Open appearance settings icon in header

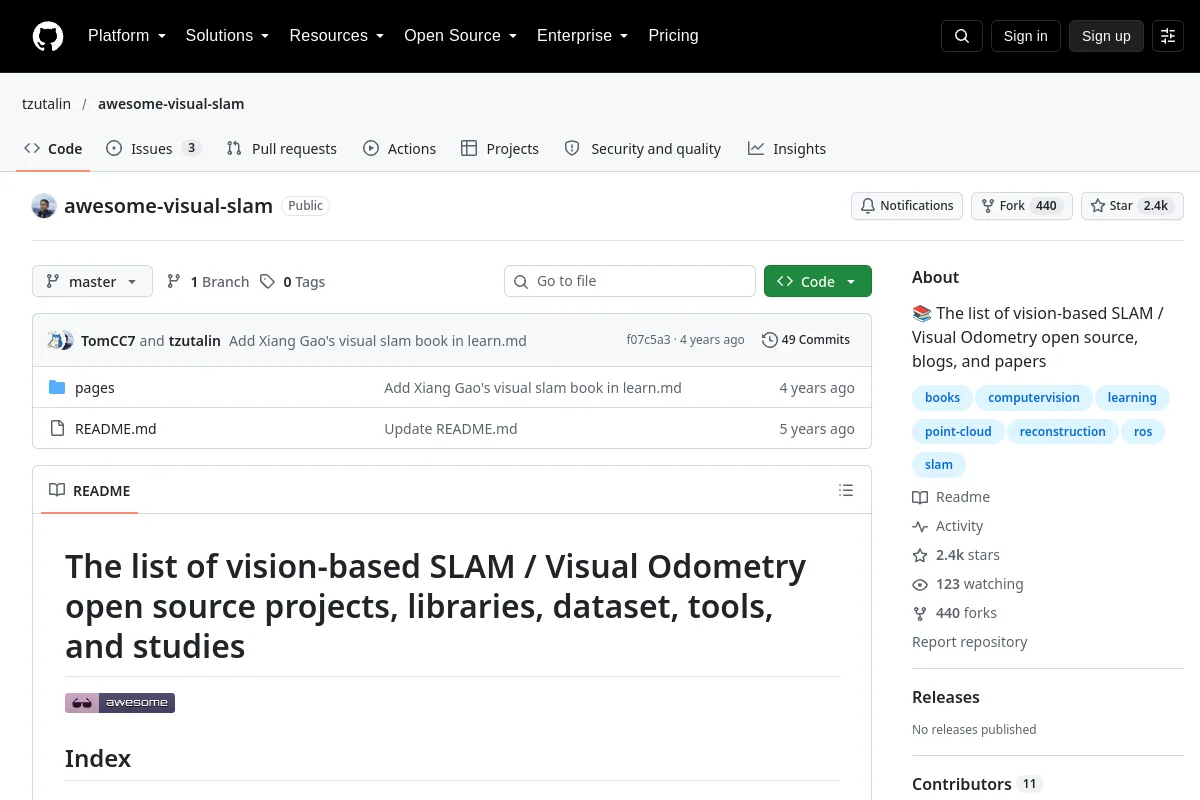click(x=1168, y=36)
